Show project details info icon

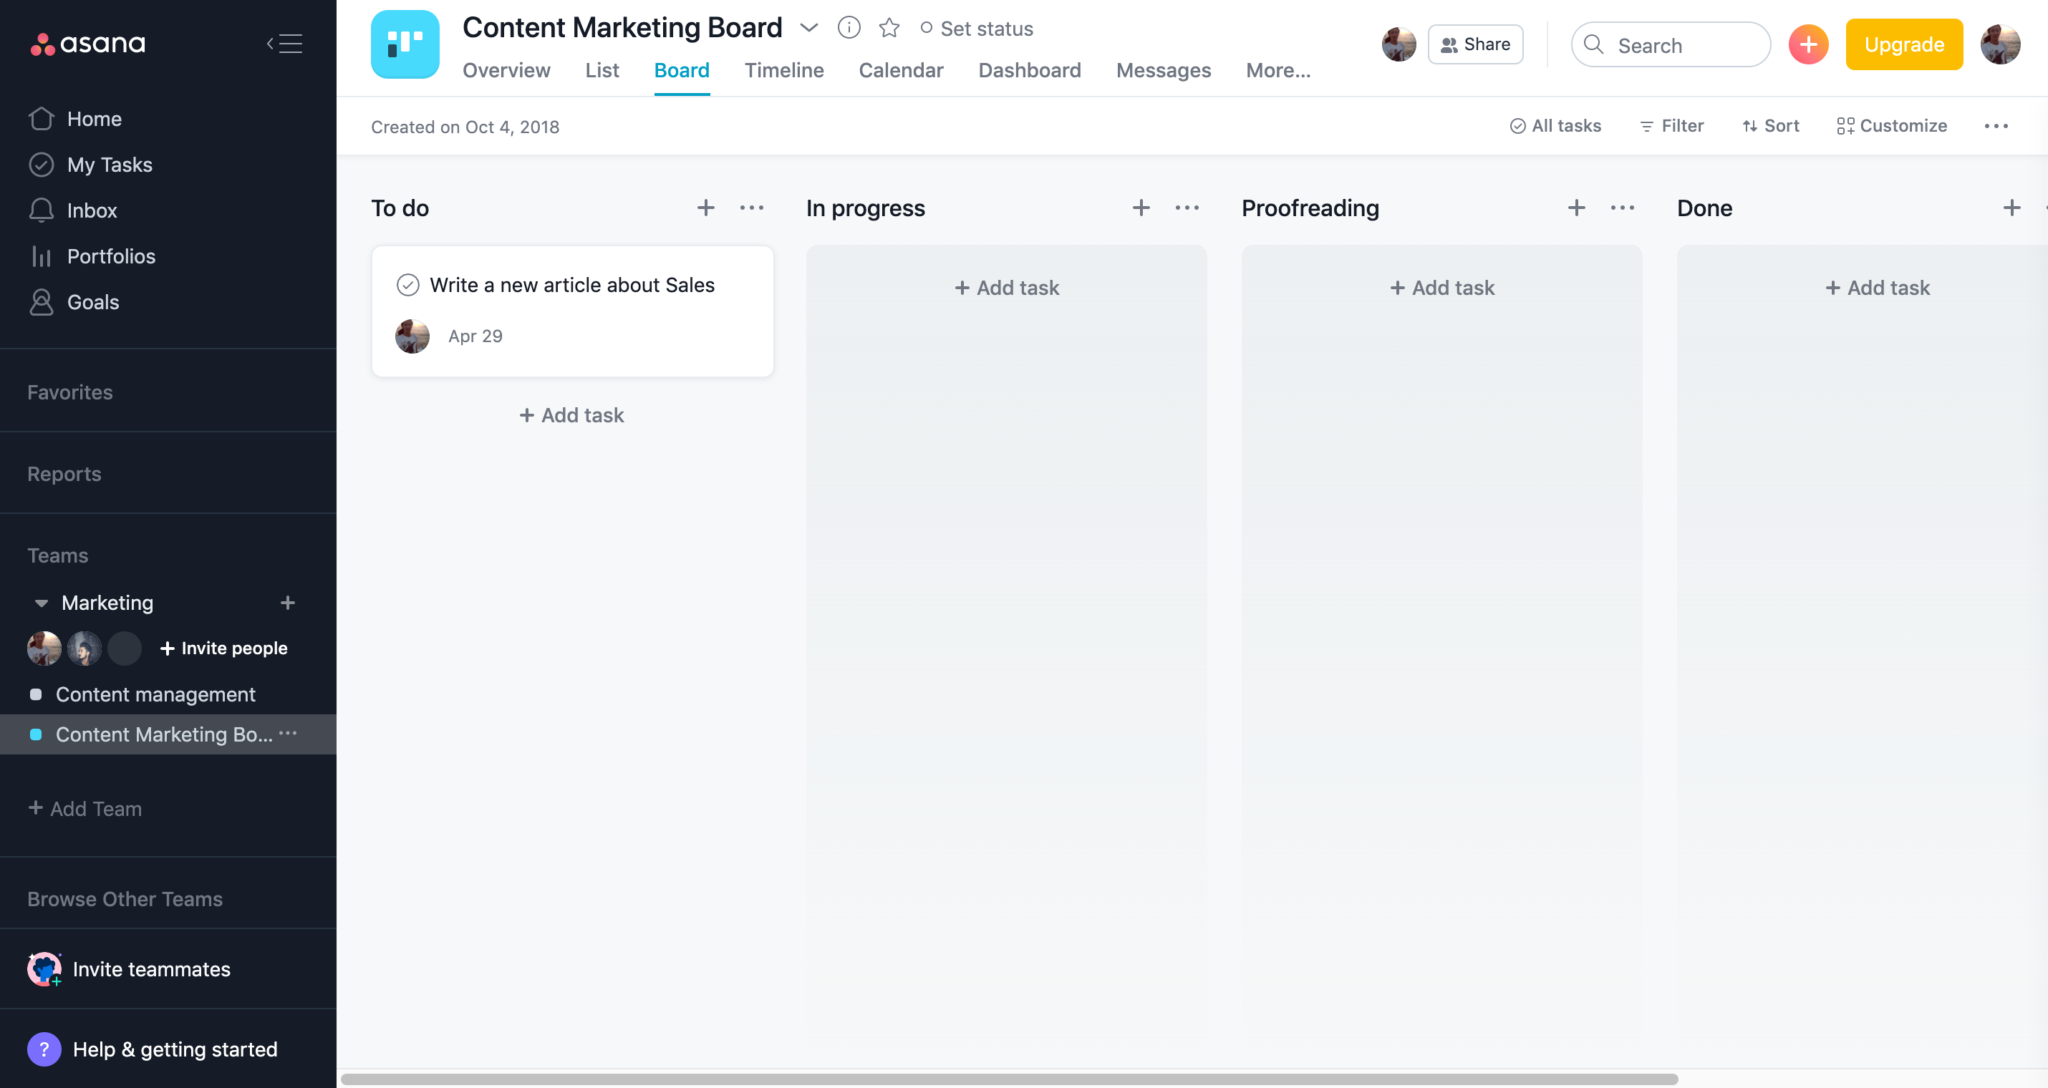click(849, 28)
